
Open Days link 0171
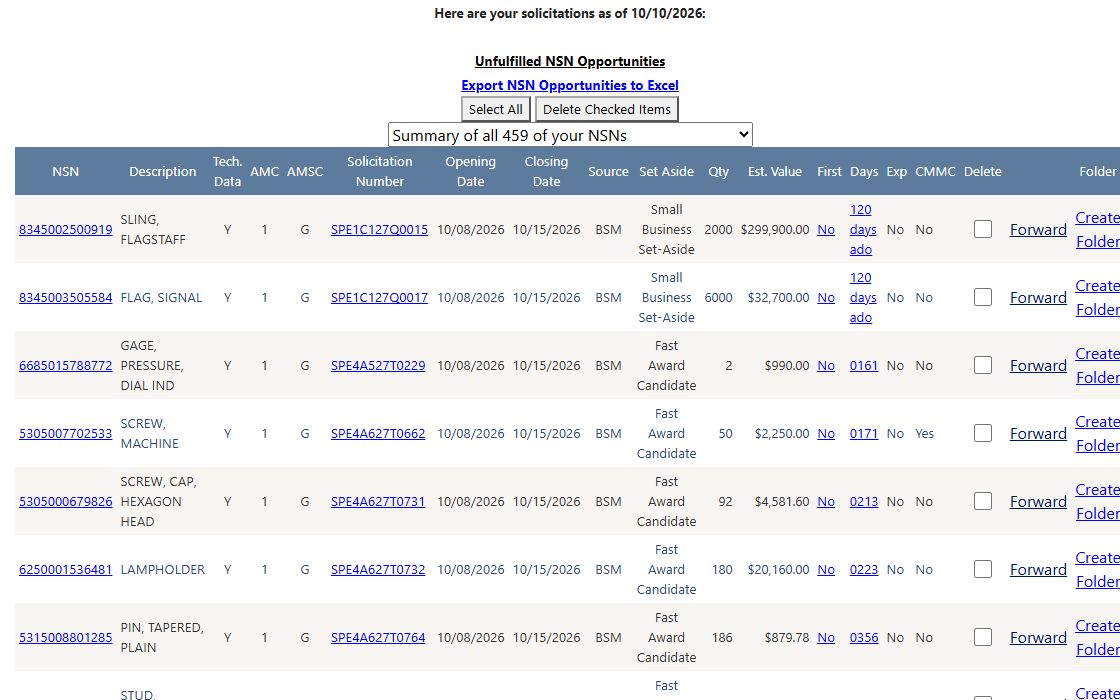[x=864, y=434]
